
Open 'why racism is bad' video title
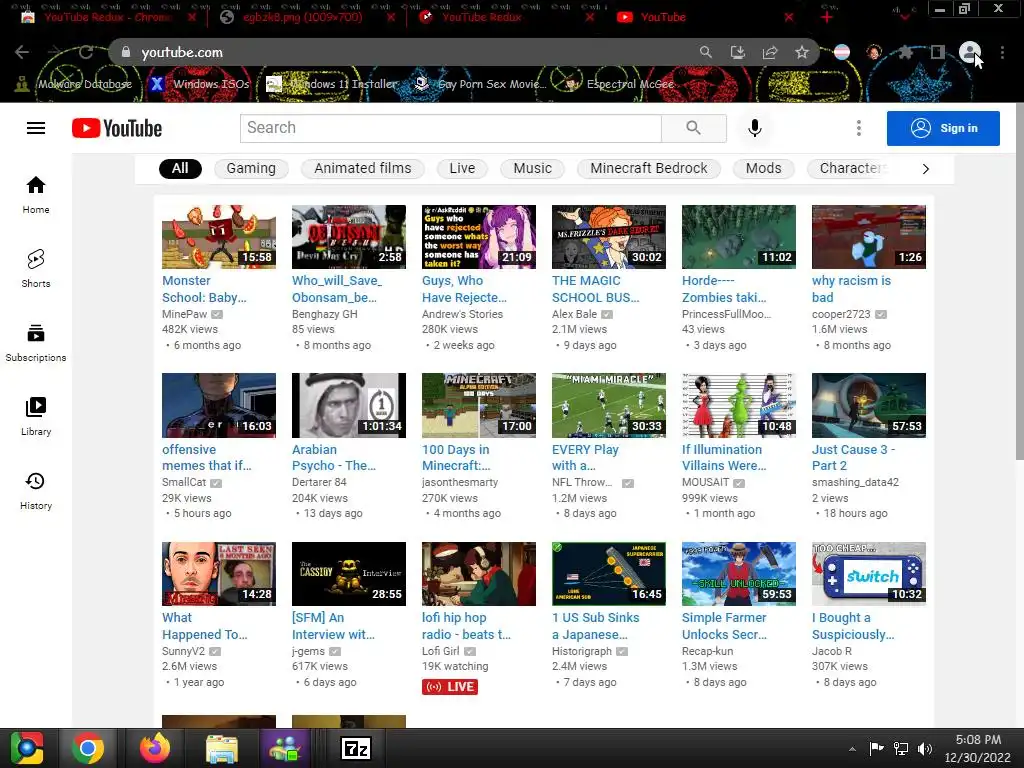(851, 289)
